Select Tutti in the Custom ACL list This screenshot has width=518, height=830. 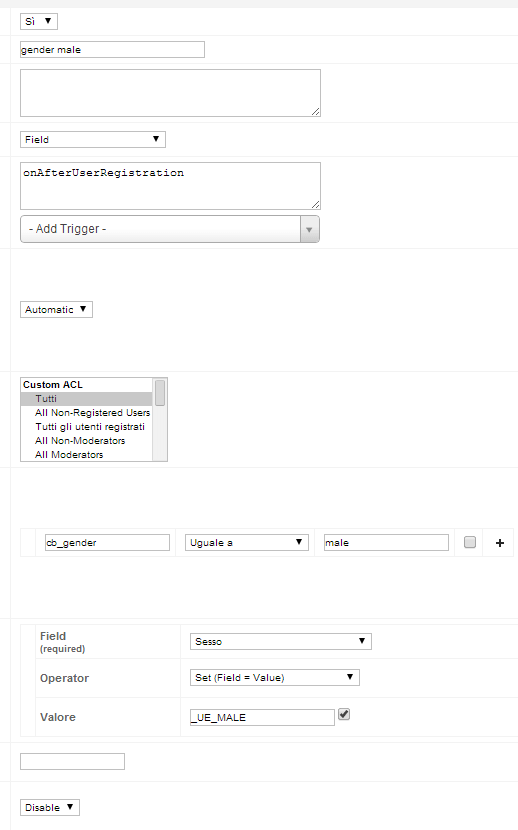pyautogui.click(x=86, y=399)
